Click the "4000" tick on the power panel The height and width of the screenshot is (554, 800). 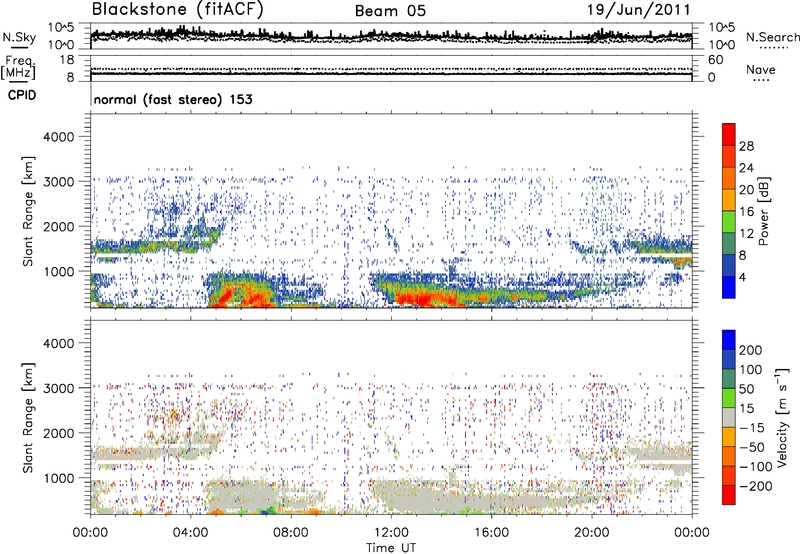pos(59,137)
